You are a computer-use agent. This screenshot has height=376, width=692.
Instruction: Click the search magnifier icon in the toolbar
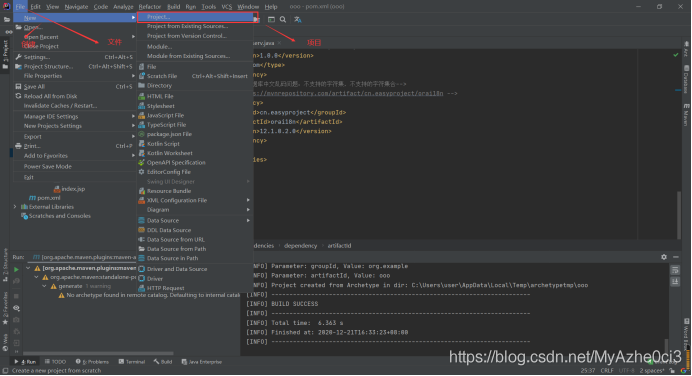[283, 19]
